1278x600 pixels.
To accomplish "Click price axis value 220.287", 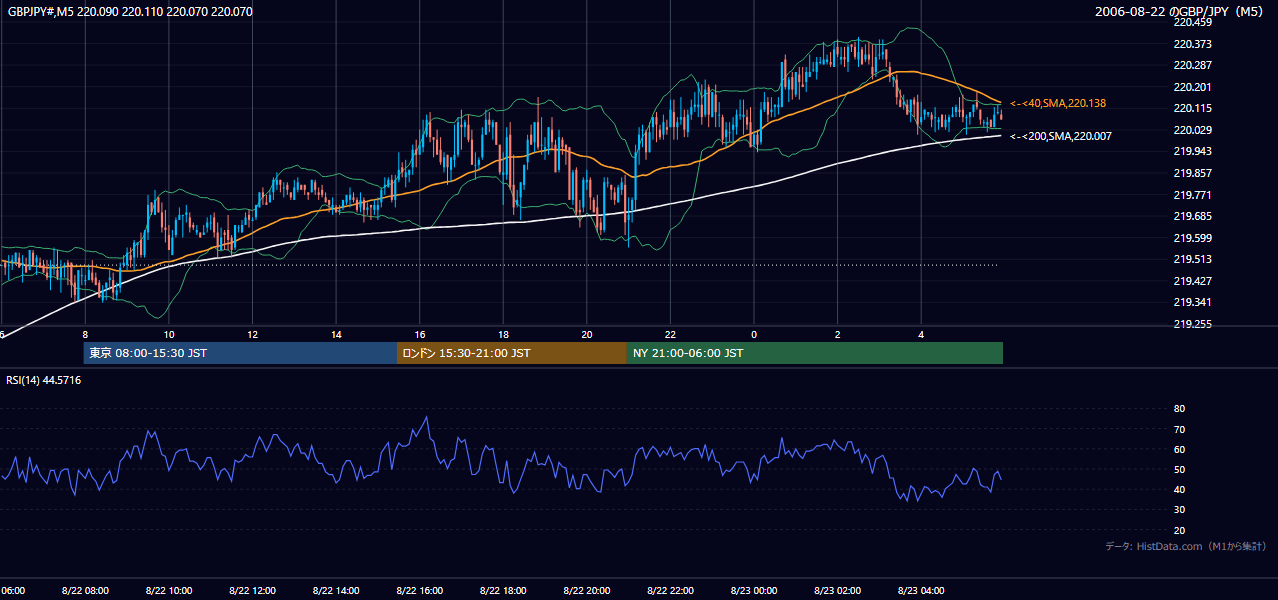I will (1192, 65).
